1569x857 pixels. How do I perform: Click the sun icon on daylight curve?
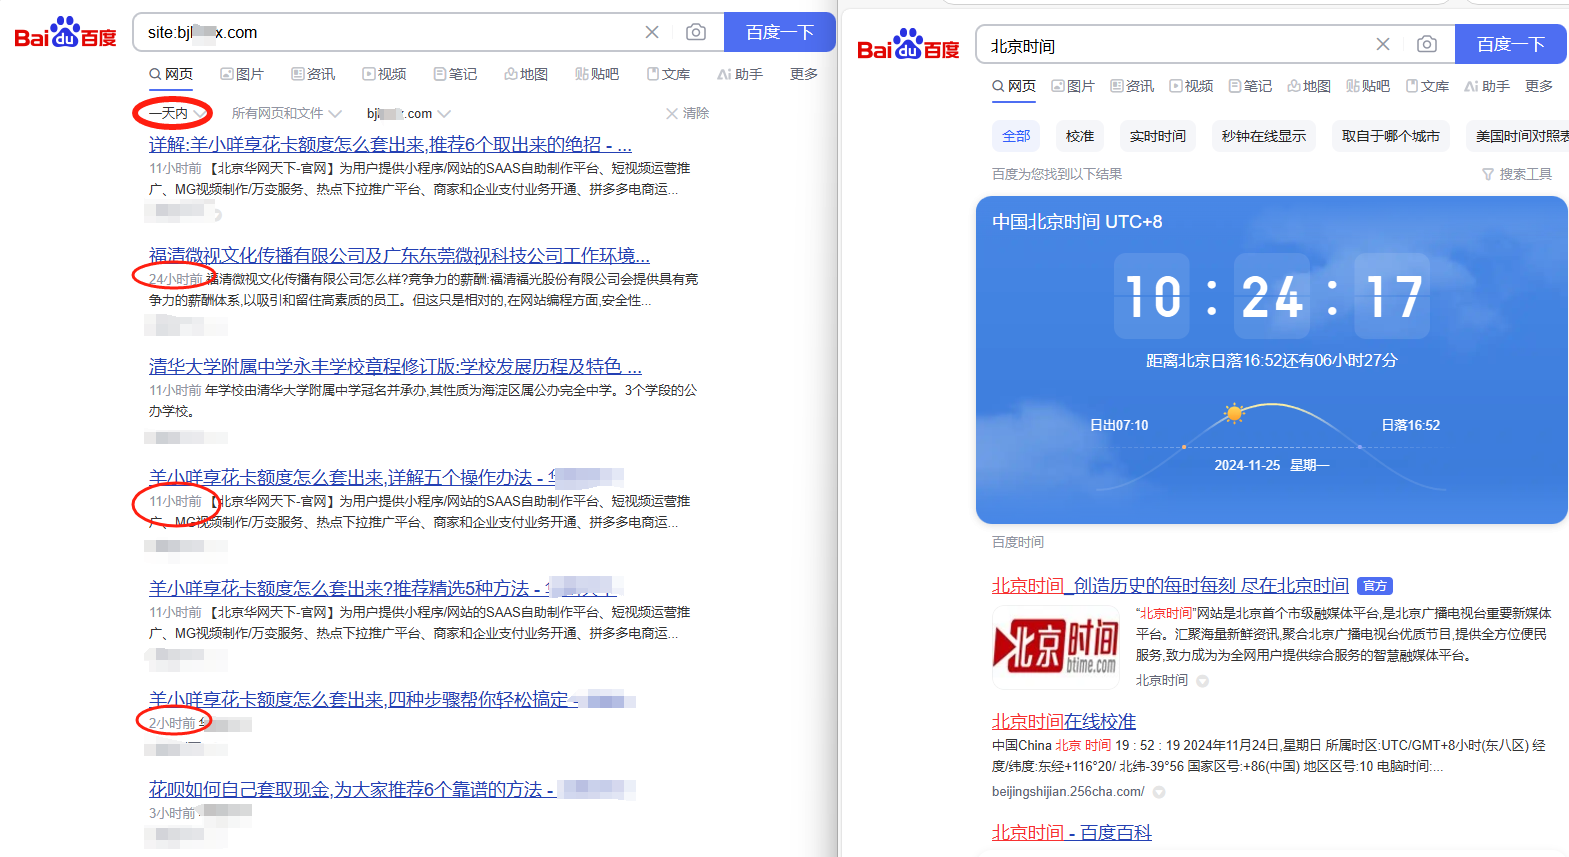coord(1234,413)
